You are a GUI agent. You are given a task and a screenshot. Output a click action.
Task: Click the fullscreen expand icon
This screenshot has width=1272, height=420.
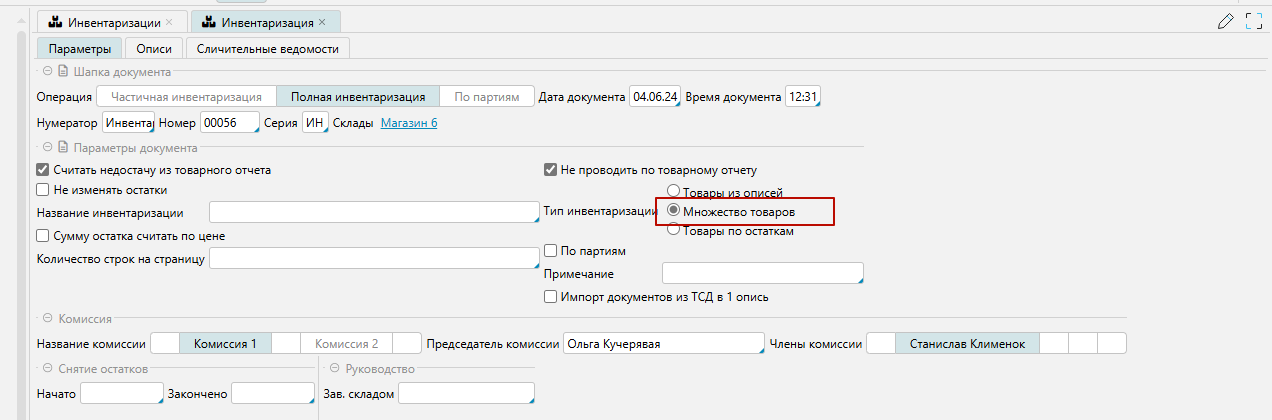(1254, 21)
